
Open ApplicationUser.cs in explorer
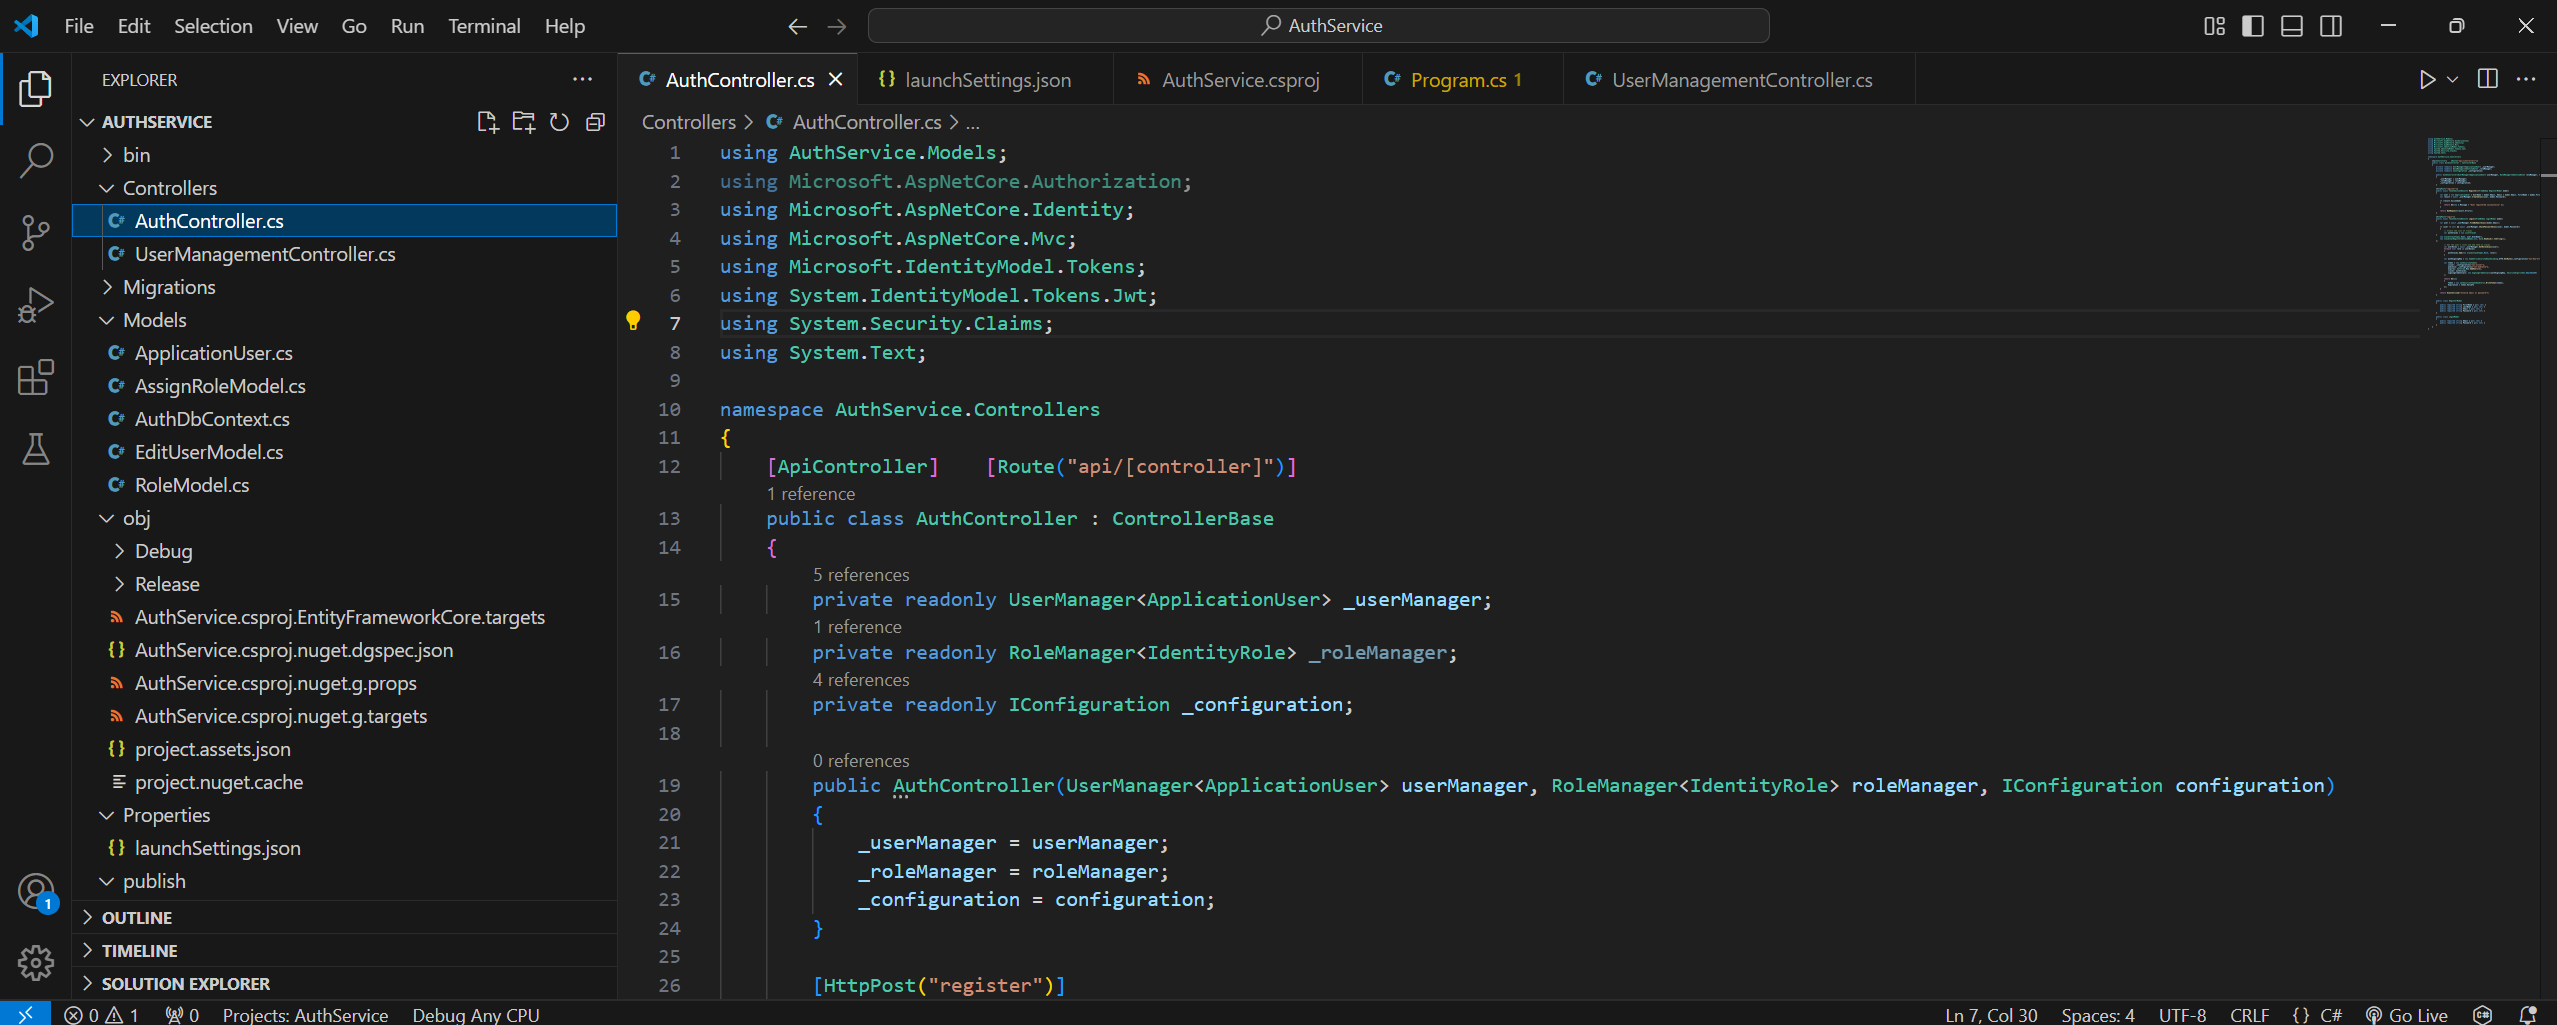click(345, 353)
